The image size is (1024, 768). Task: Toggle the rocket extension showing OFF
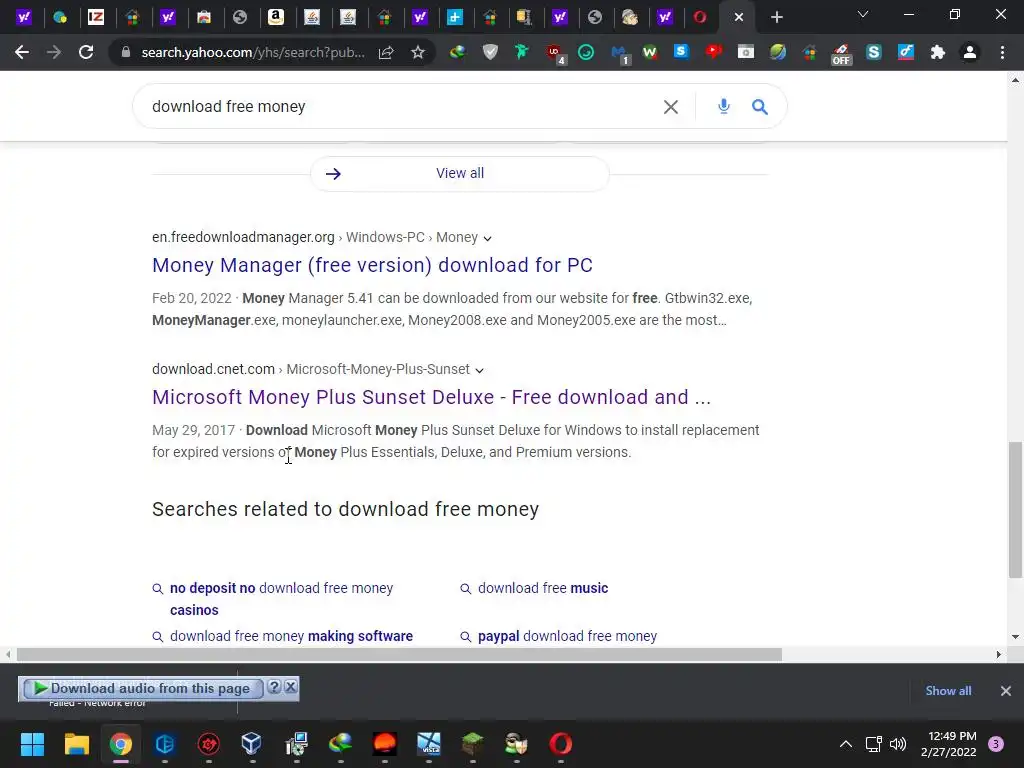click(841, 53)
